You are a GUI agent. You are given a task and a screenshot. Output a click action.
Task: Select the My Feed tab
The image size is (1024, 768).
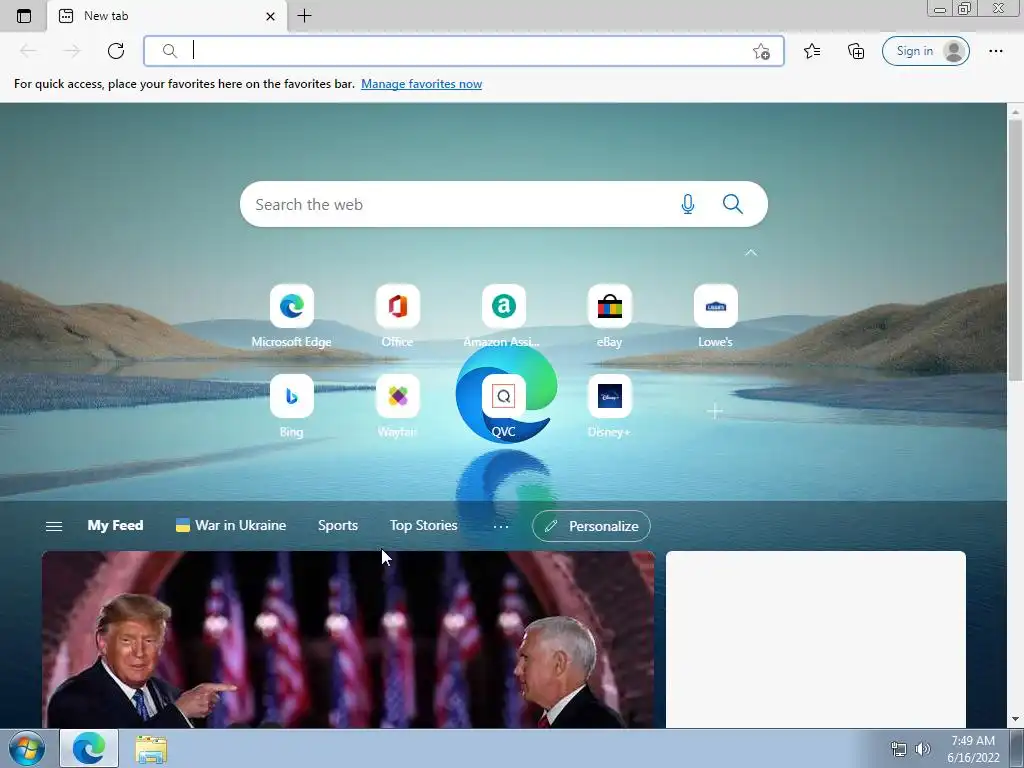(x=116, y=526)
